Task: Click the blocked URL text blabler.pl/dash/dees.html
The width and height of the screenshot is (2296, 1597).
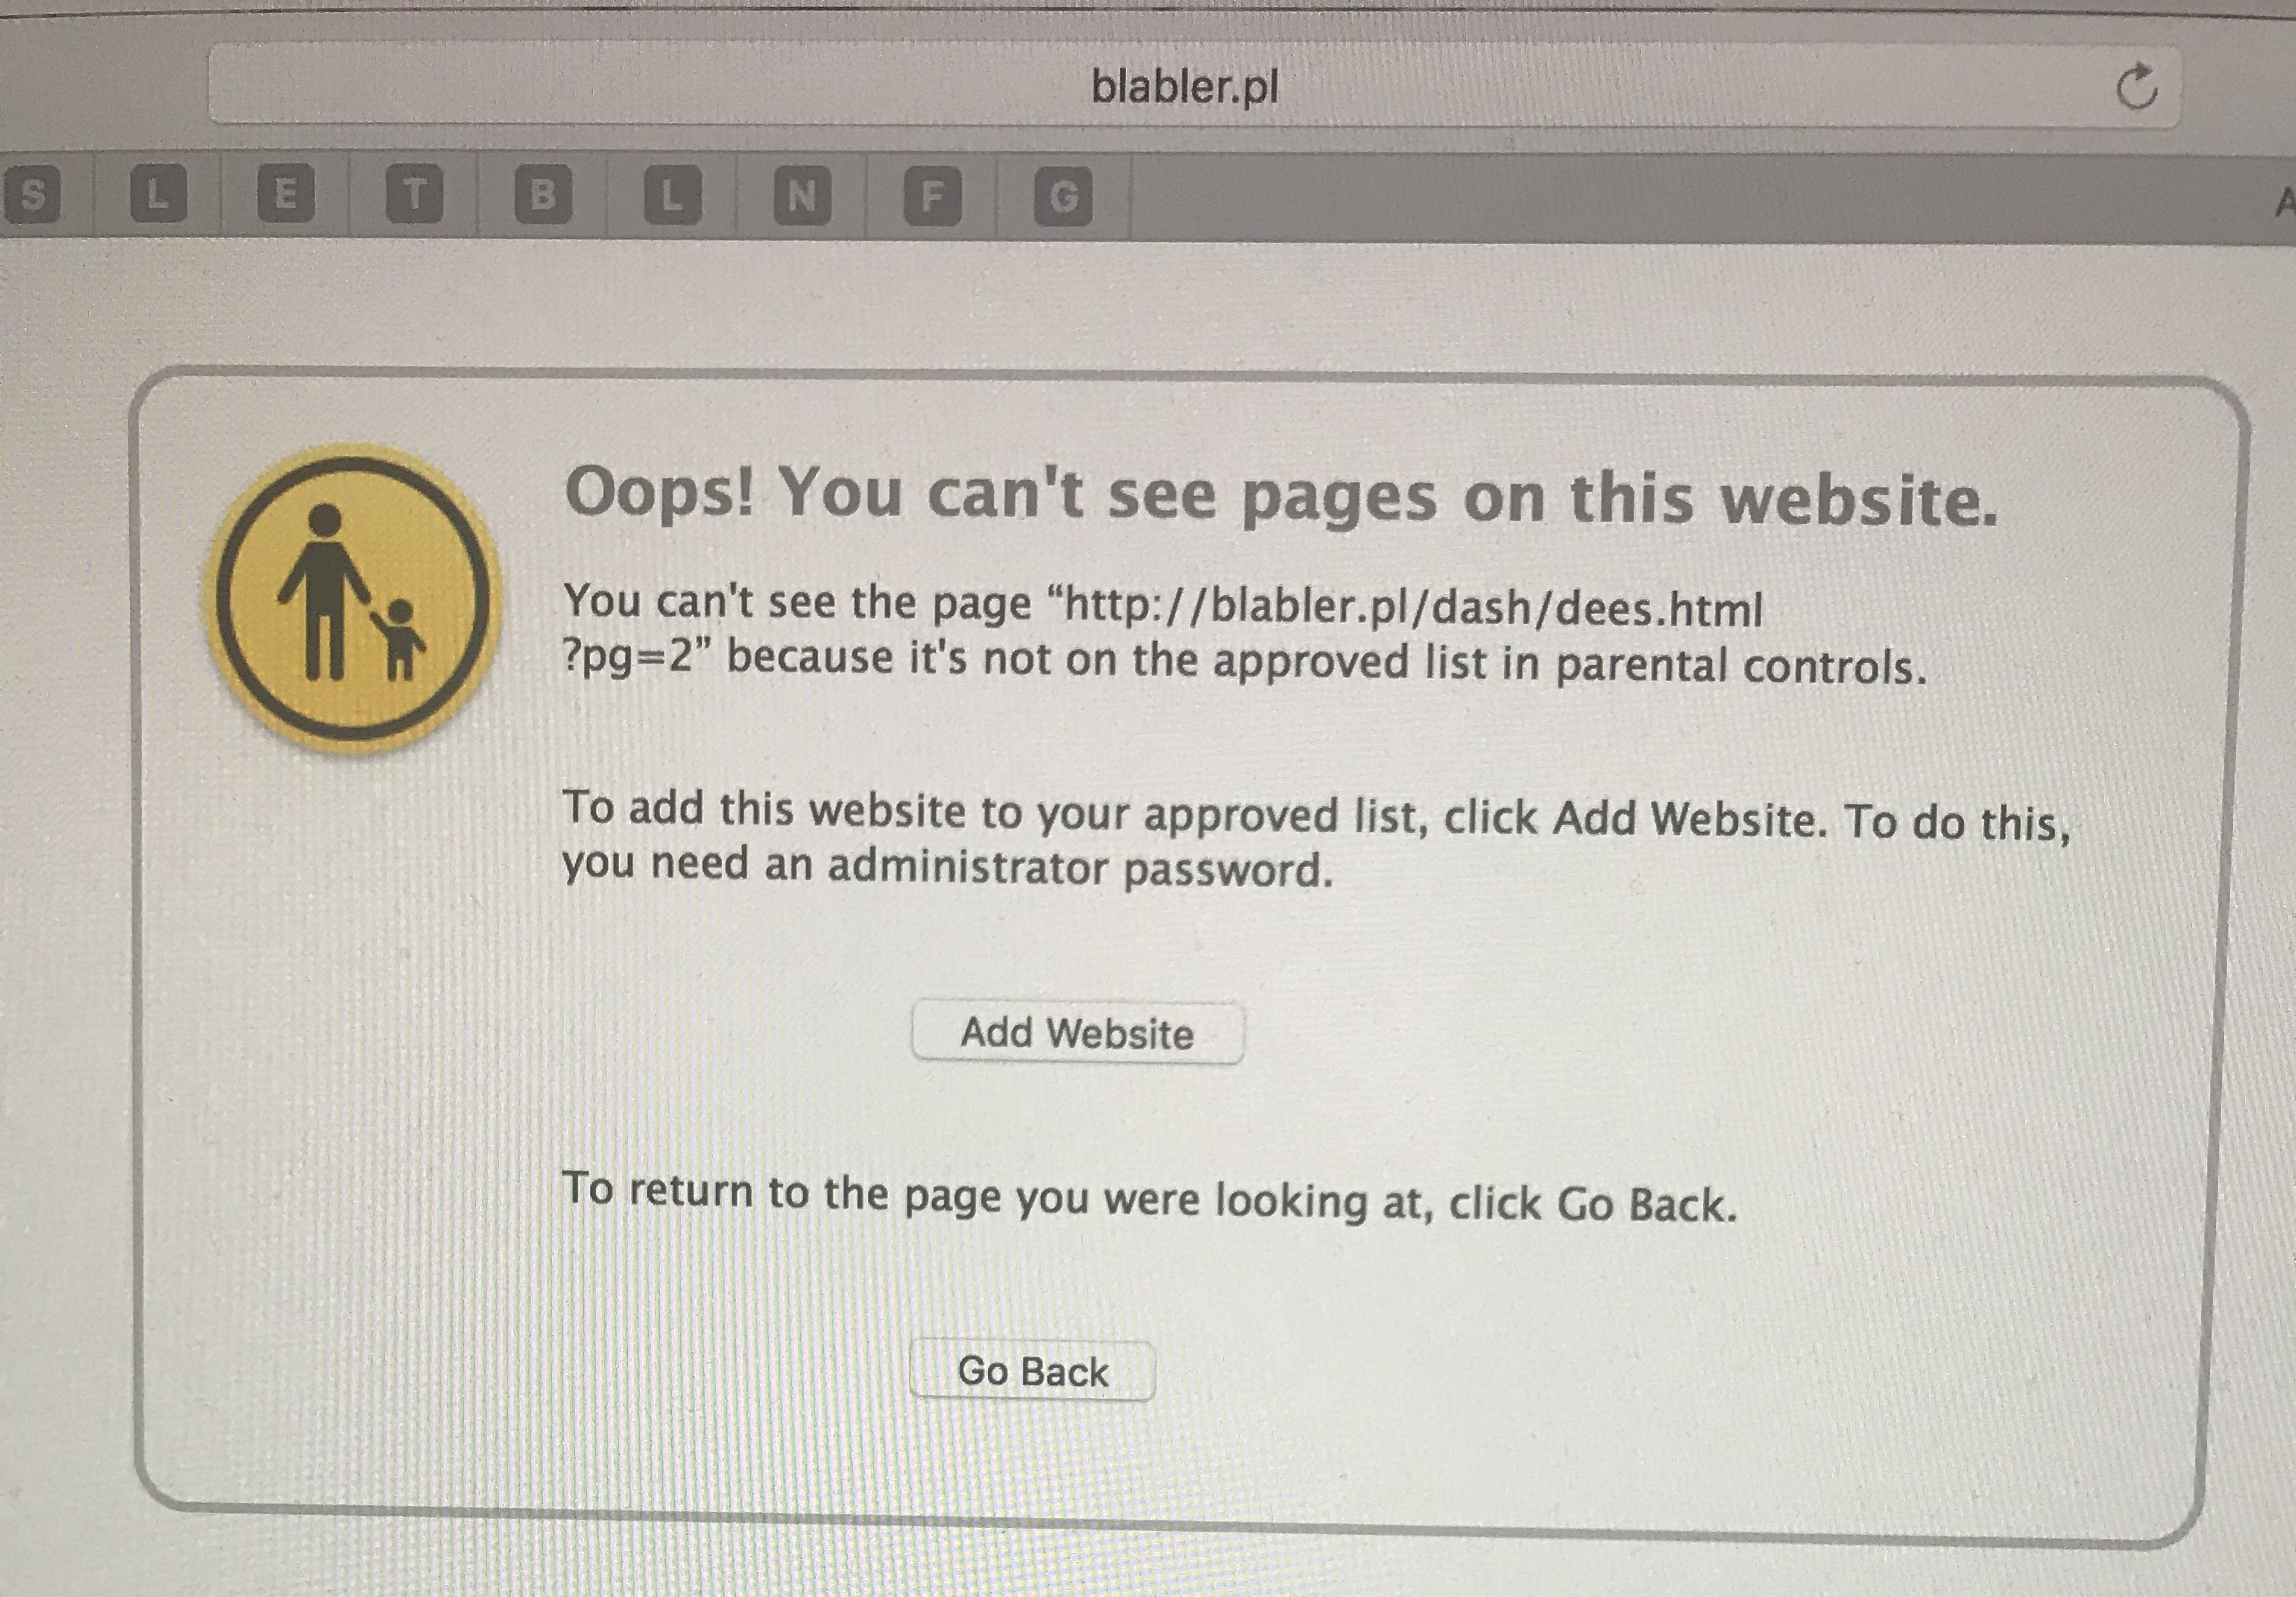Action: click(x=1413, y=607)
